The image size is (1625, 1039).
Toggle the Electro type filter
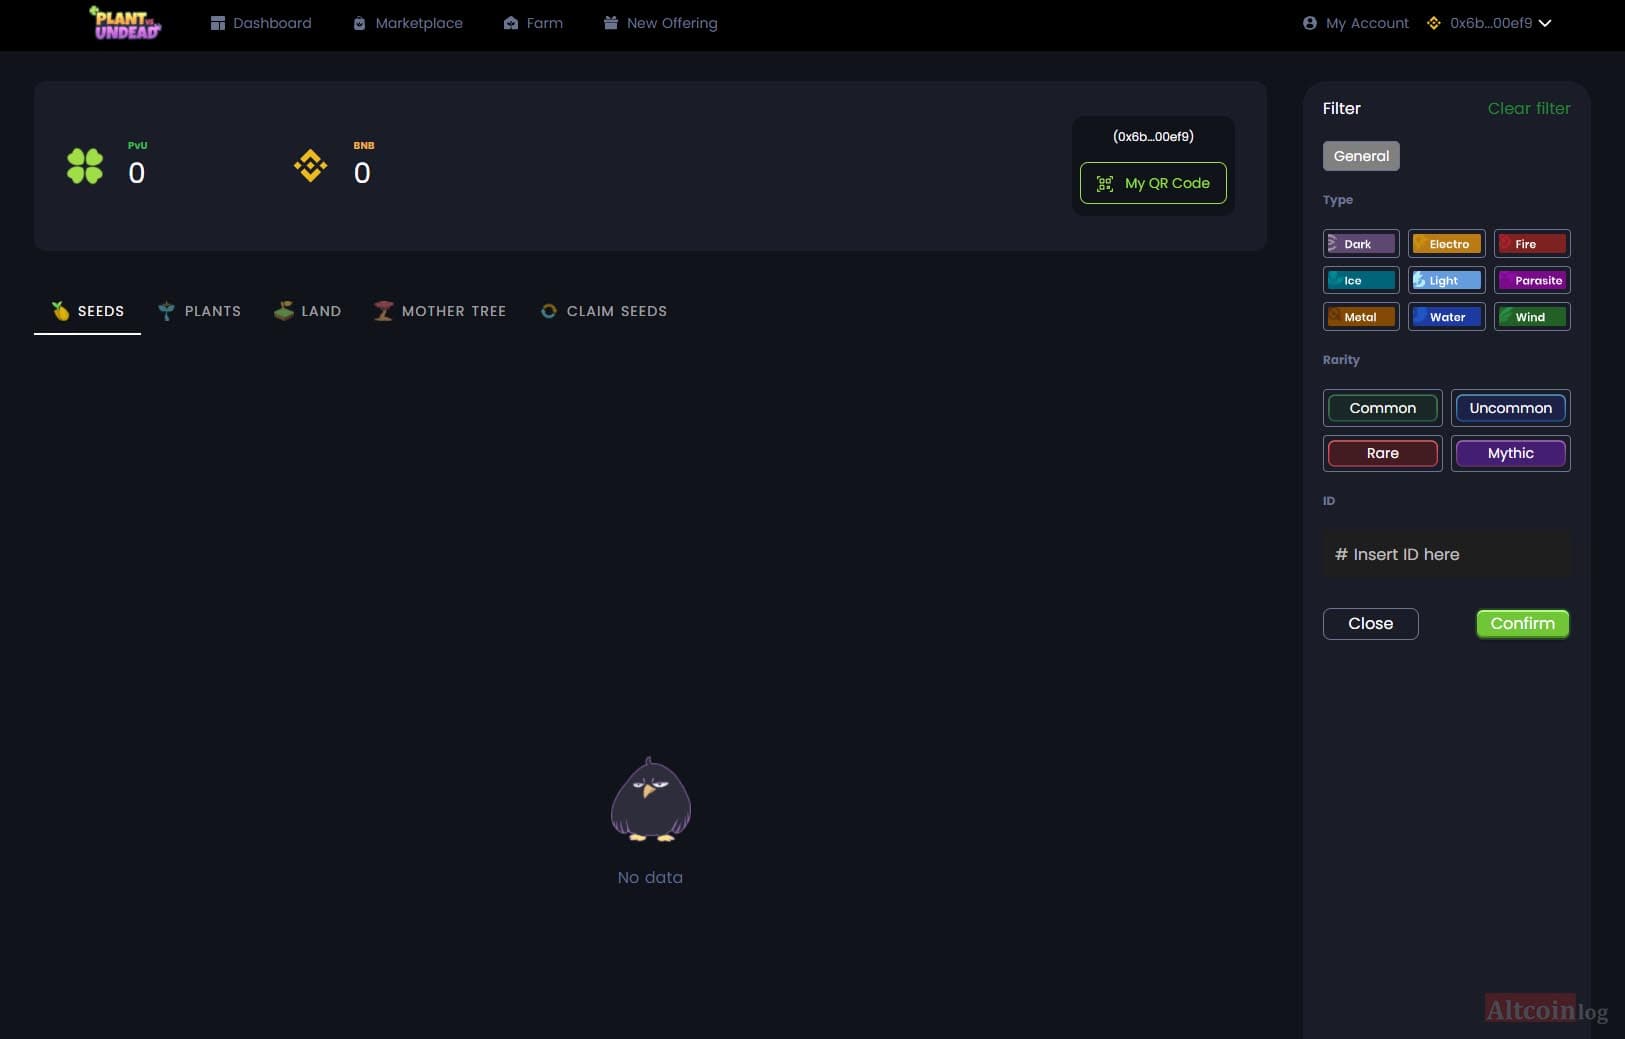click(1447, 244)
